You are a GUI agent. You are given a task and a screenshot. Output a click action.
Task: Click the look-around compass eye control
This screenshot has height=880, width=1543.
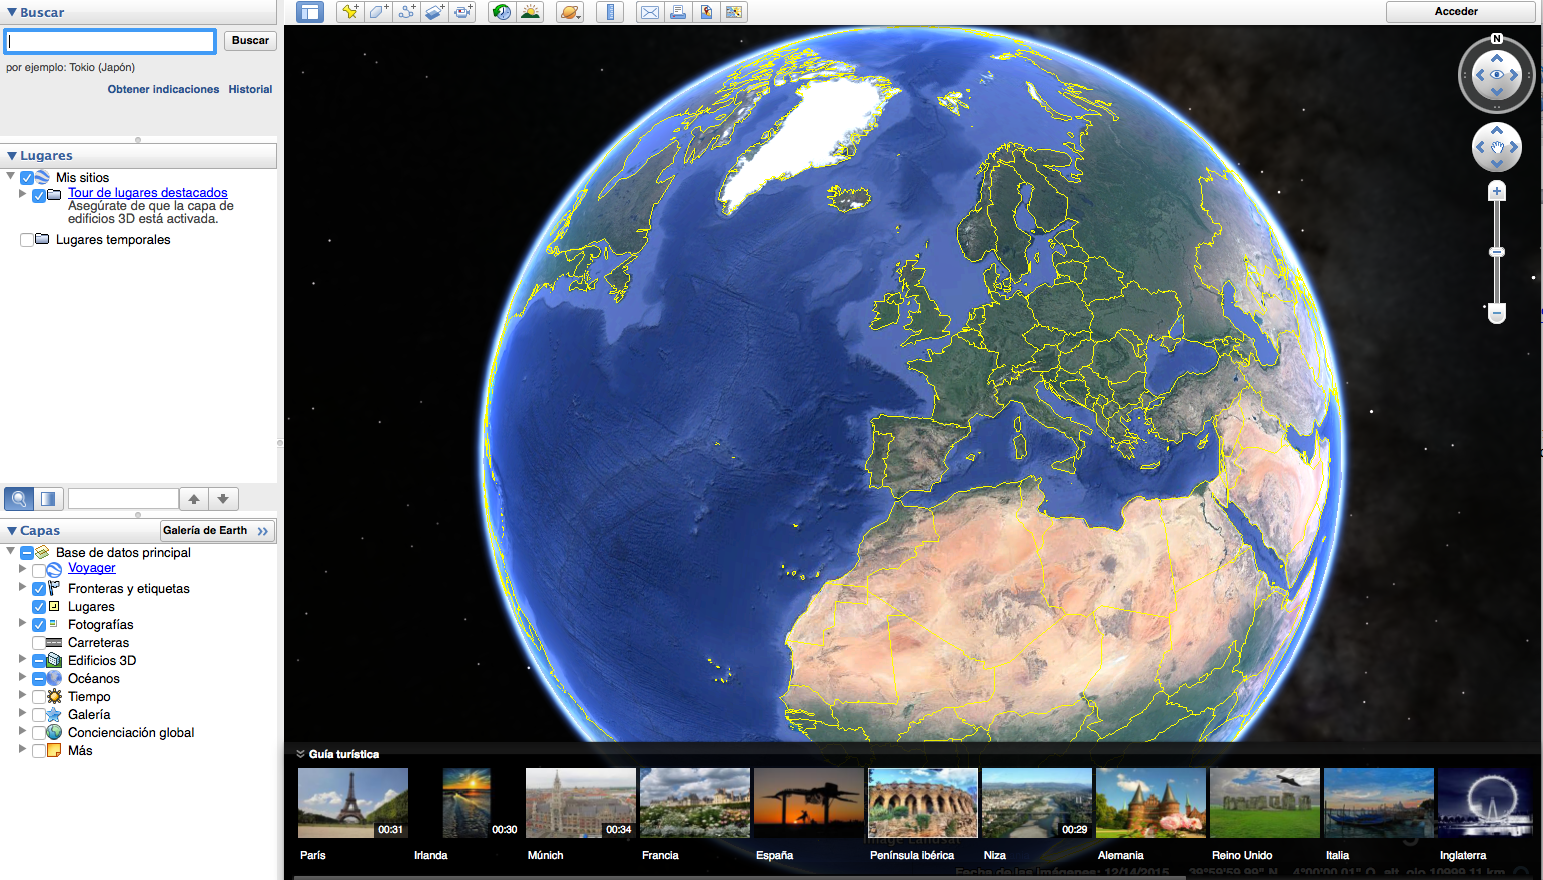click(1497, 75)
